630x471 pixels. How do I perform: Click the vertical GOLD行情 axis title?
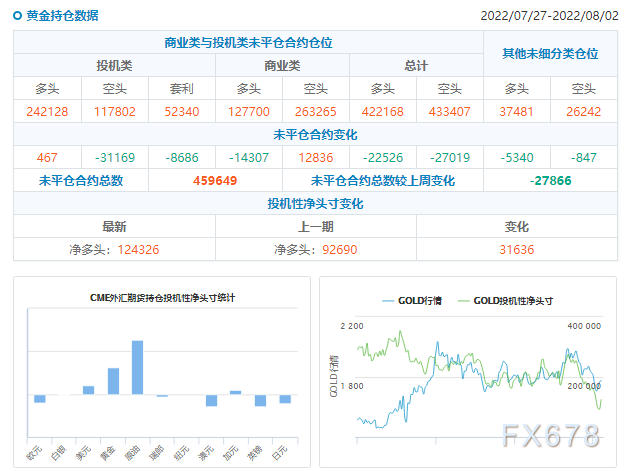[334, 376]
